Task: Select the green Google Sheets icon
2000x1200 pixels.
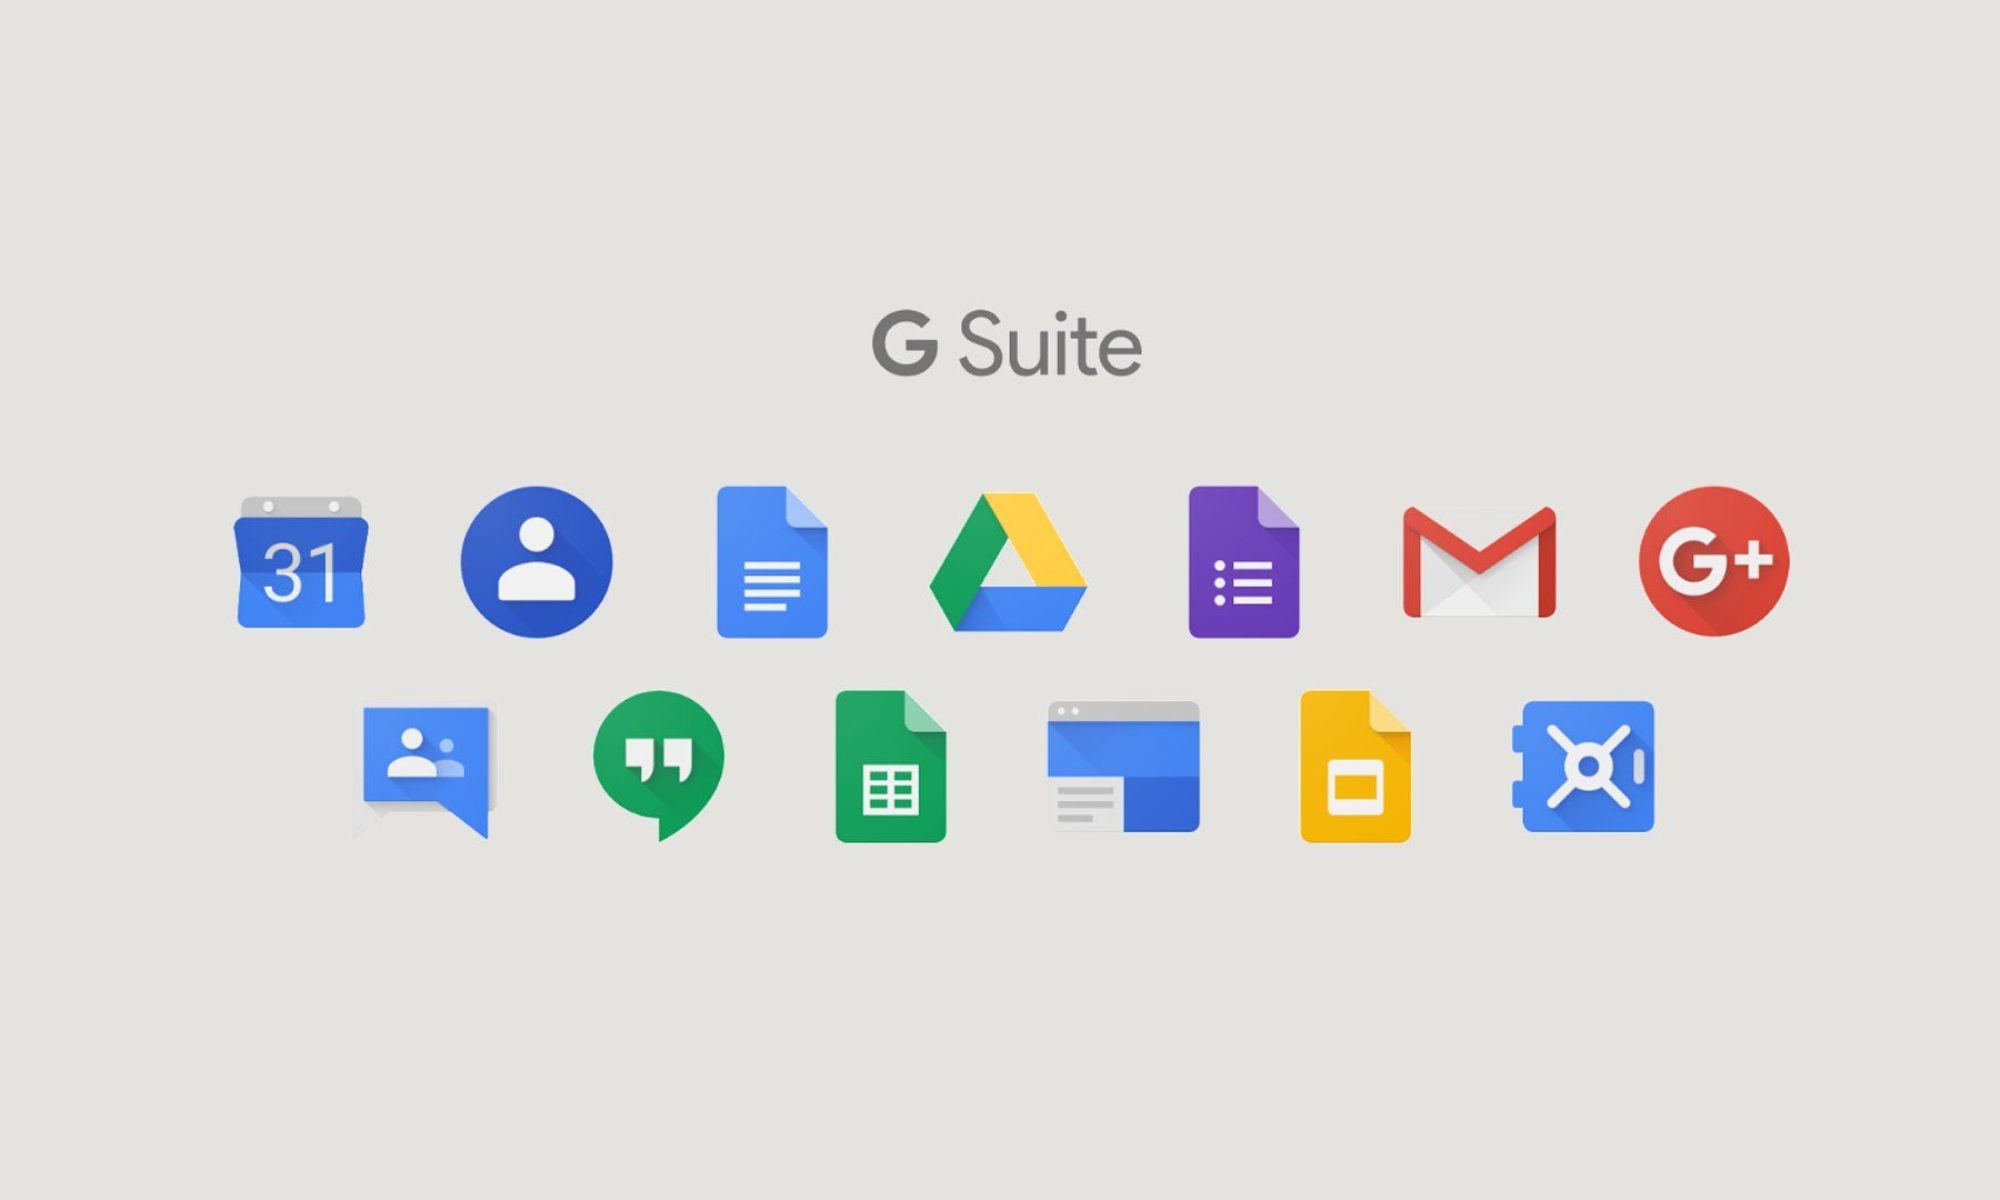Action: point(891,766)
